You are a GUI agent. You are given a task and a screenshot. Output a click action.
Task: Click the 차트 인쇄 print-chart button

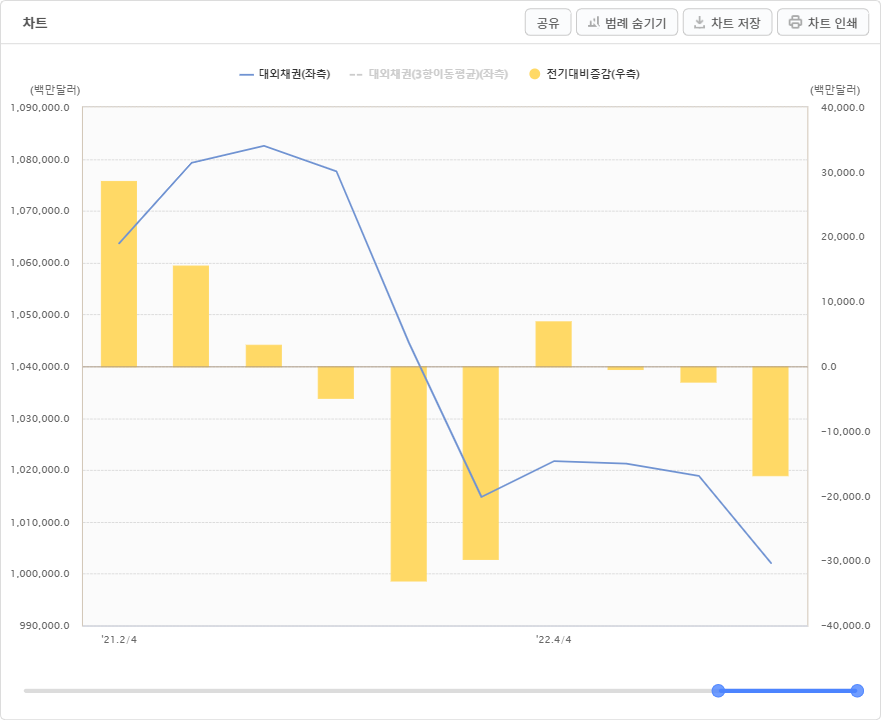click(823, 22)
